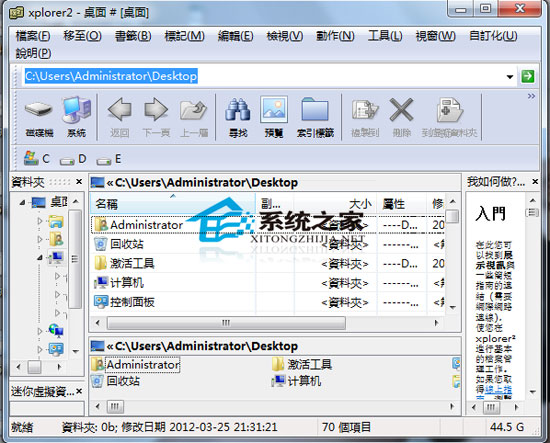
Task: Click the 到壓縮資料夾 zip folder icon
Action: coord(449,117)
